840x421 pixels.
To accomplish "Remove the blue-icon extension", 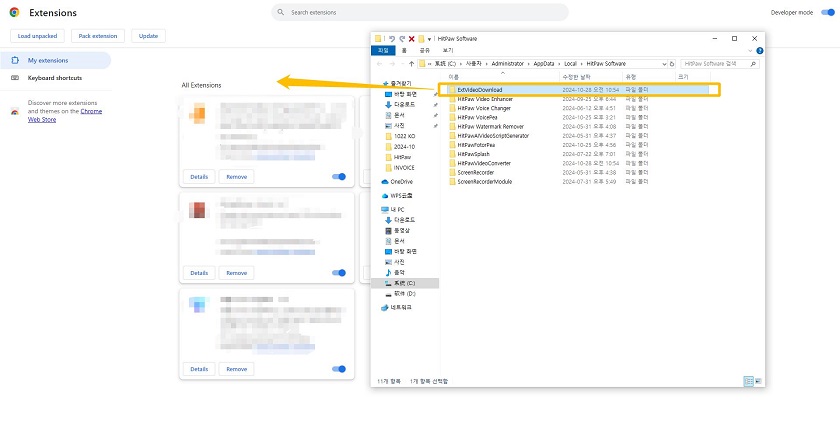I will [x=236, y=369].
